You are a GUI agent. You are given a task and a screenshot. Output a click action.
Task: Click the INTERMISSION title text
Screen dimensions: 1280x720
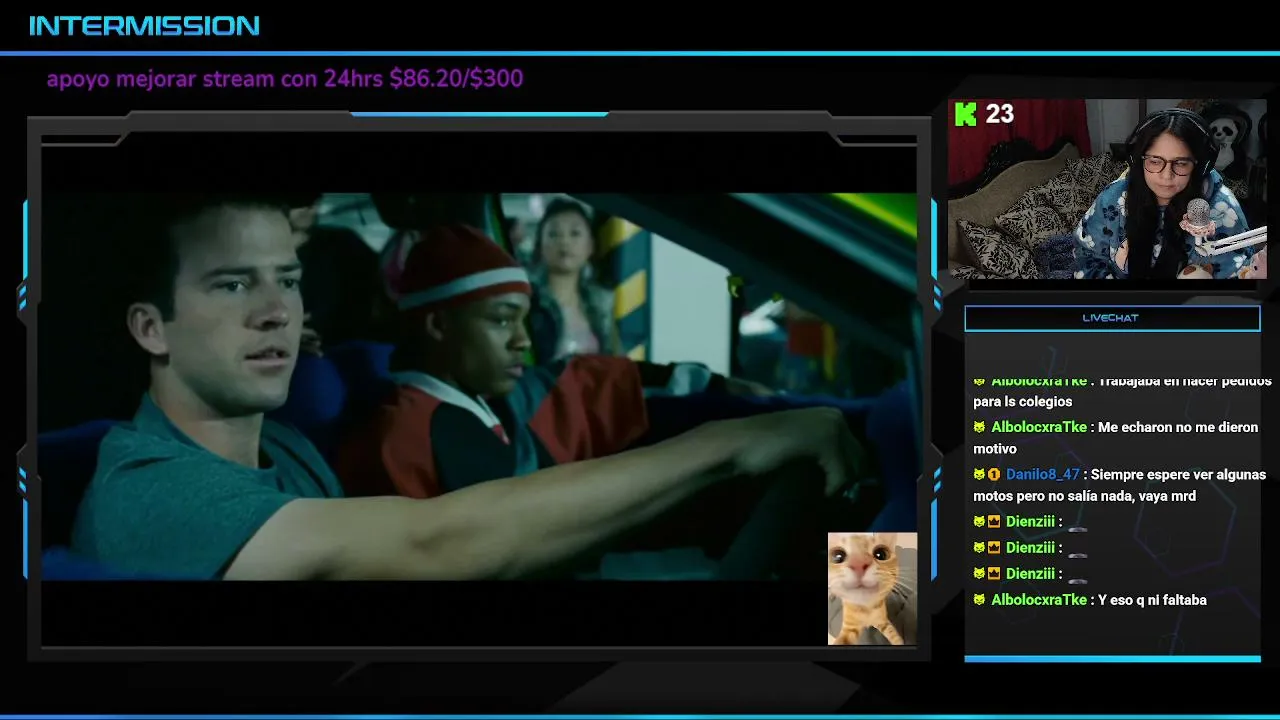(144, 26)
